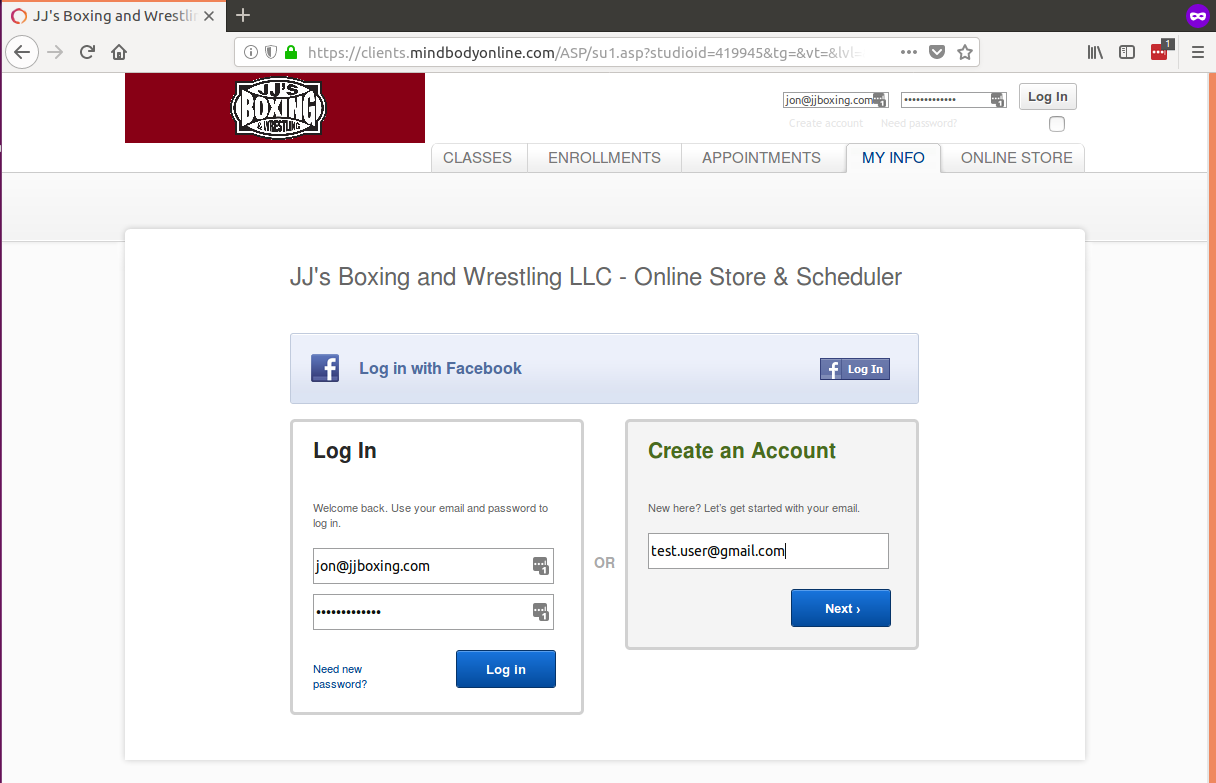This screenshot has height=783, width=1216.
Task: Click the Facebook Log In button
Action: tap(855, 369)
